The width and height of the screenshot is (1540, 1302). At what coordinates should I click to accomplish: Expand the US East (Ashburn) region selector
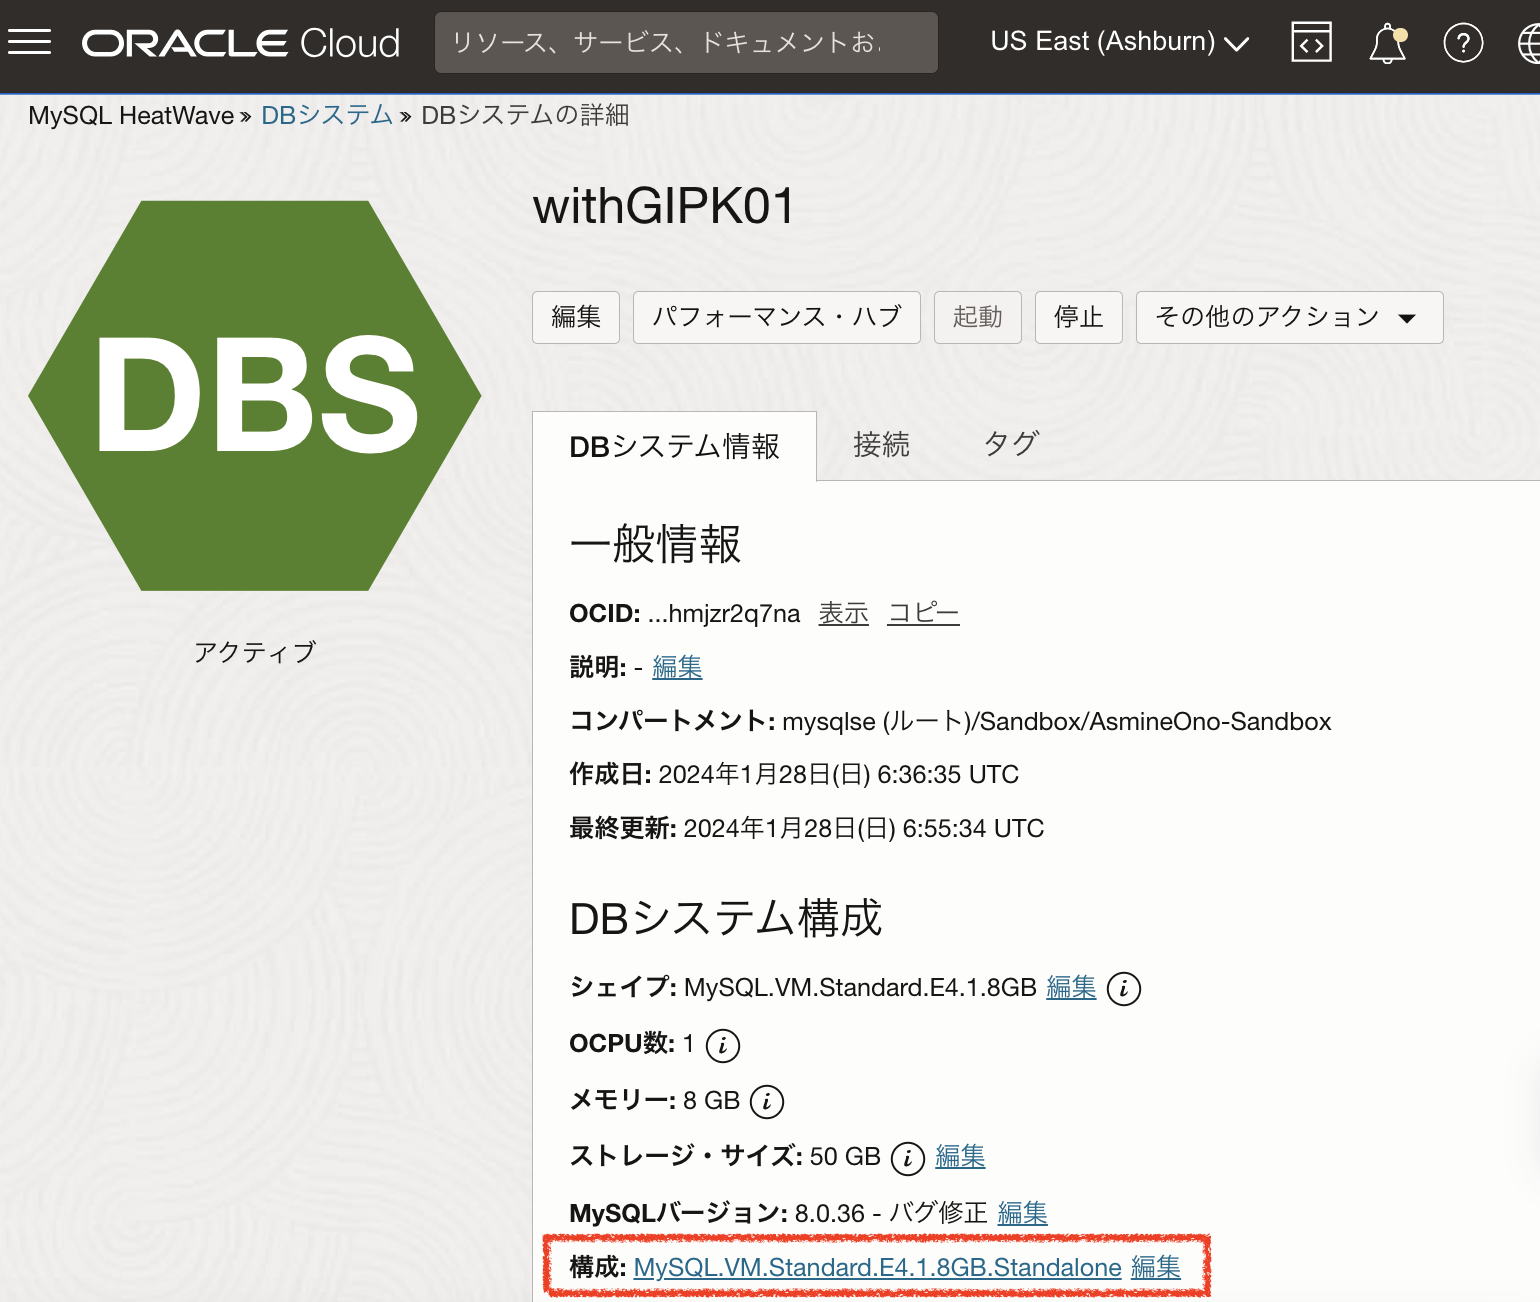pos(1120,42)
